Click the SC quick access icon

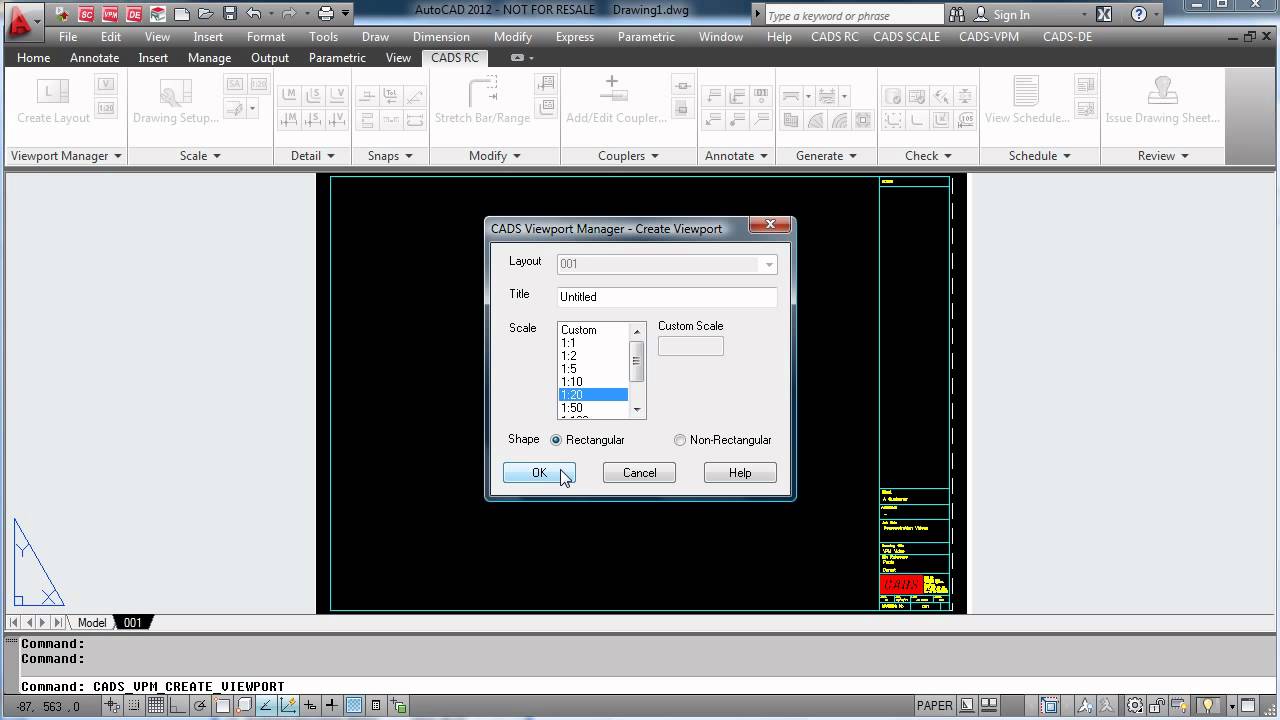(x=86, y=14)
